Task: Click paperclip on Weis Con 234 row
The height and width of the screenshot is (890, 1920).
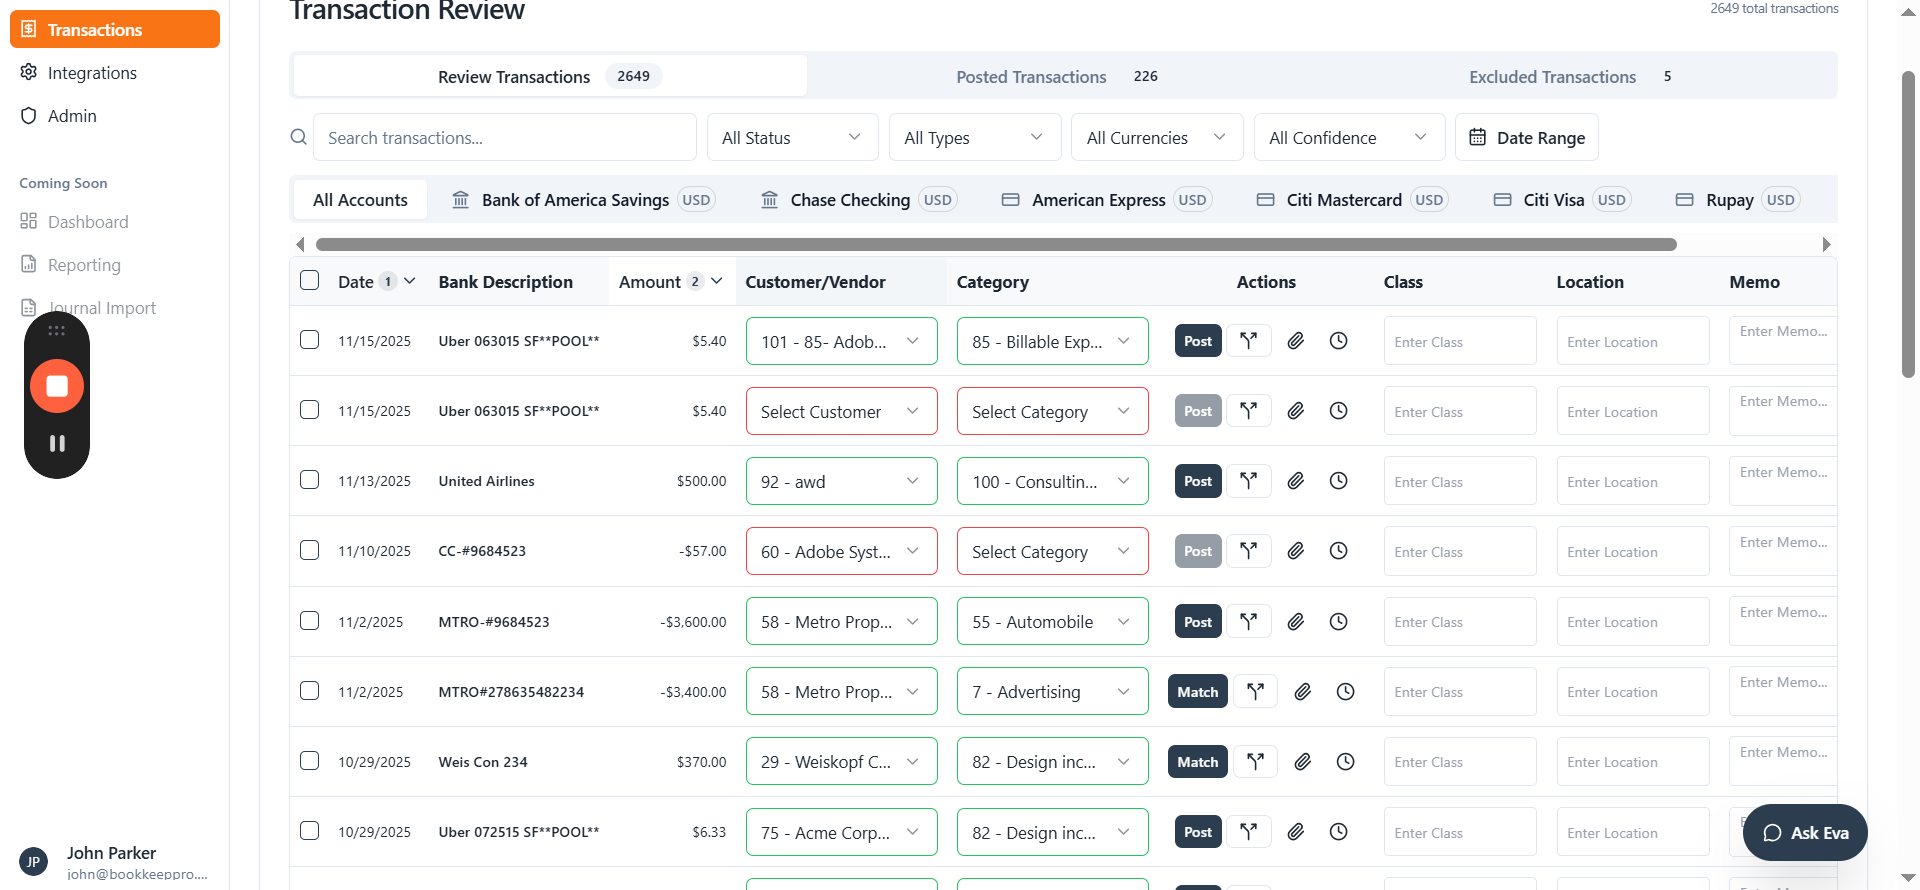Action: pyautogui.click(x=1303, y=762)
